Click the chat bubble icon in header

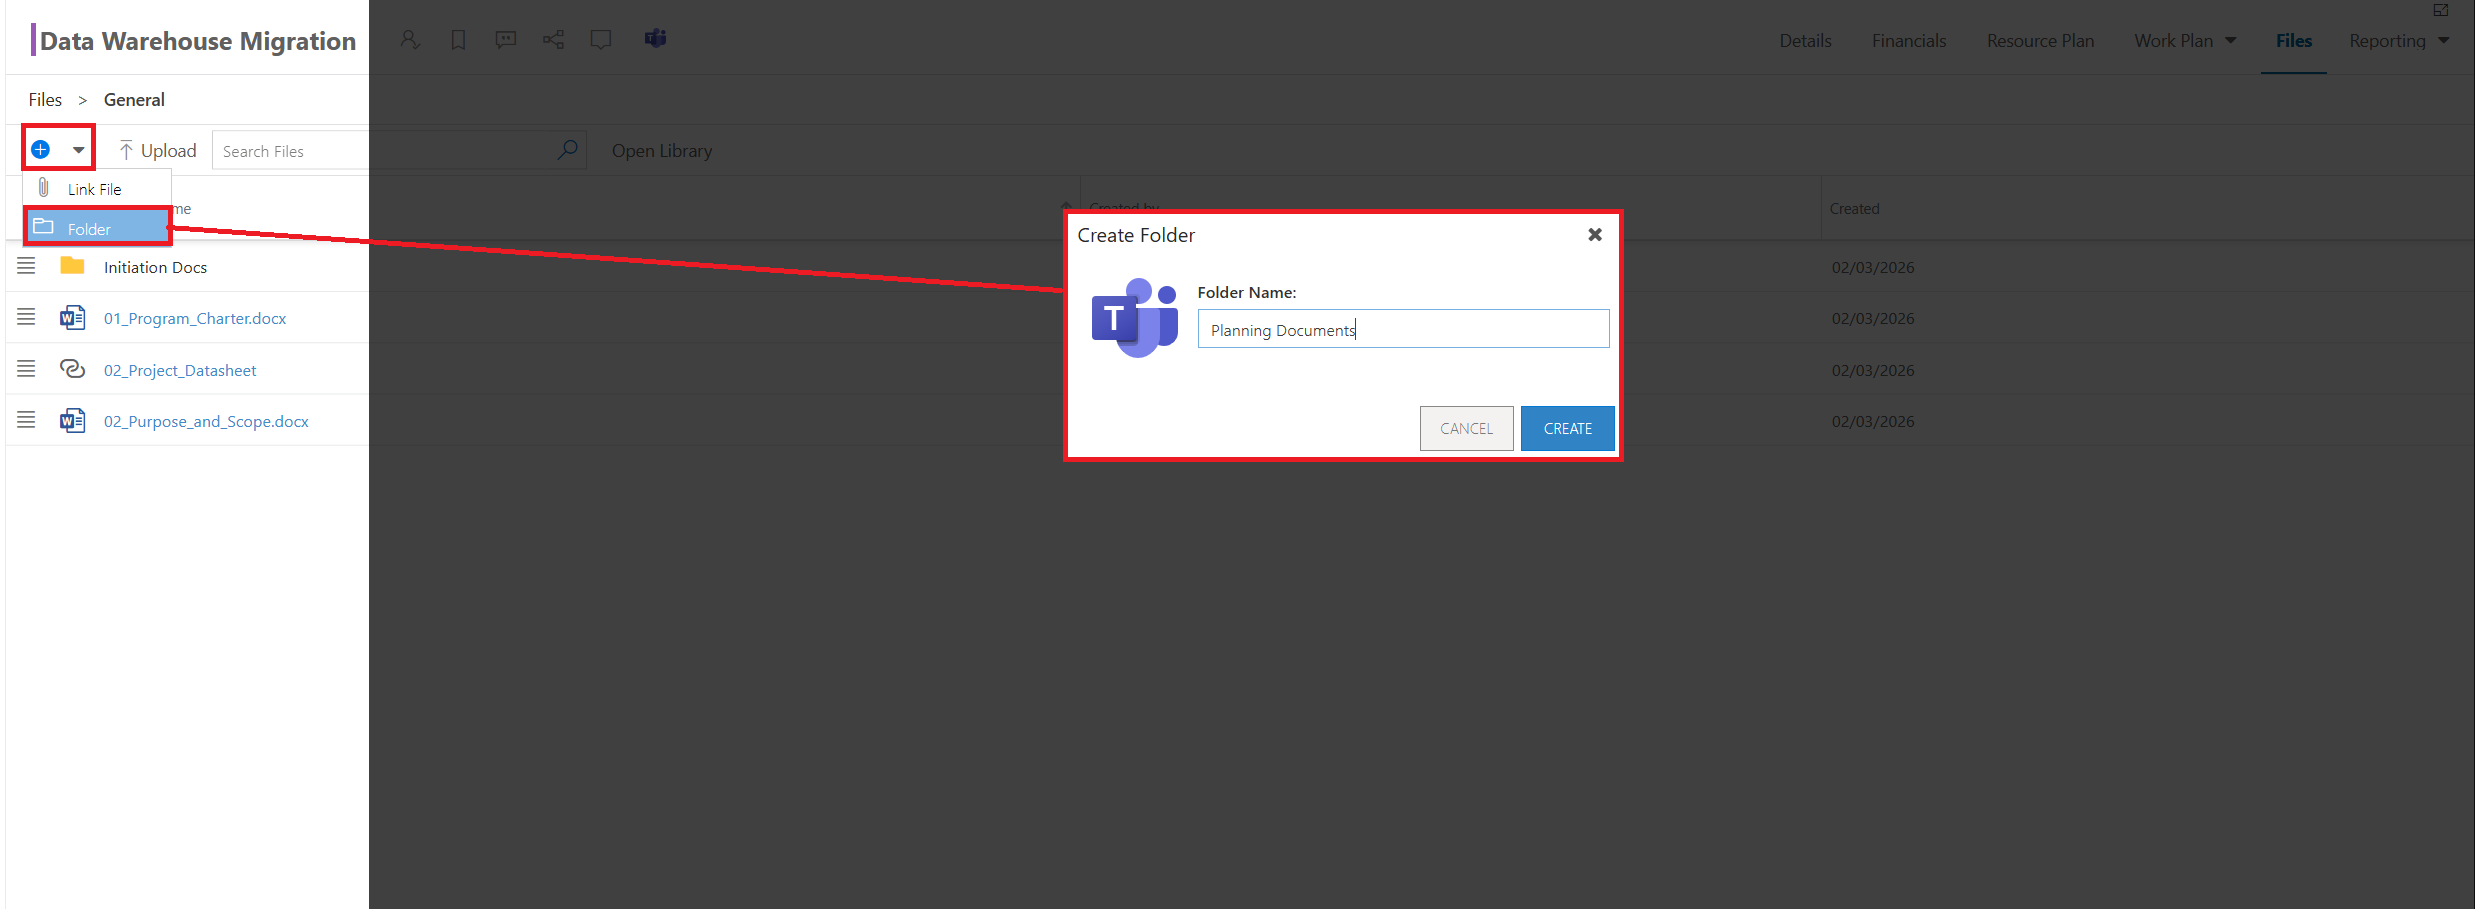pyautogui.click(x=601, y=40)
